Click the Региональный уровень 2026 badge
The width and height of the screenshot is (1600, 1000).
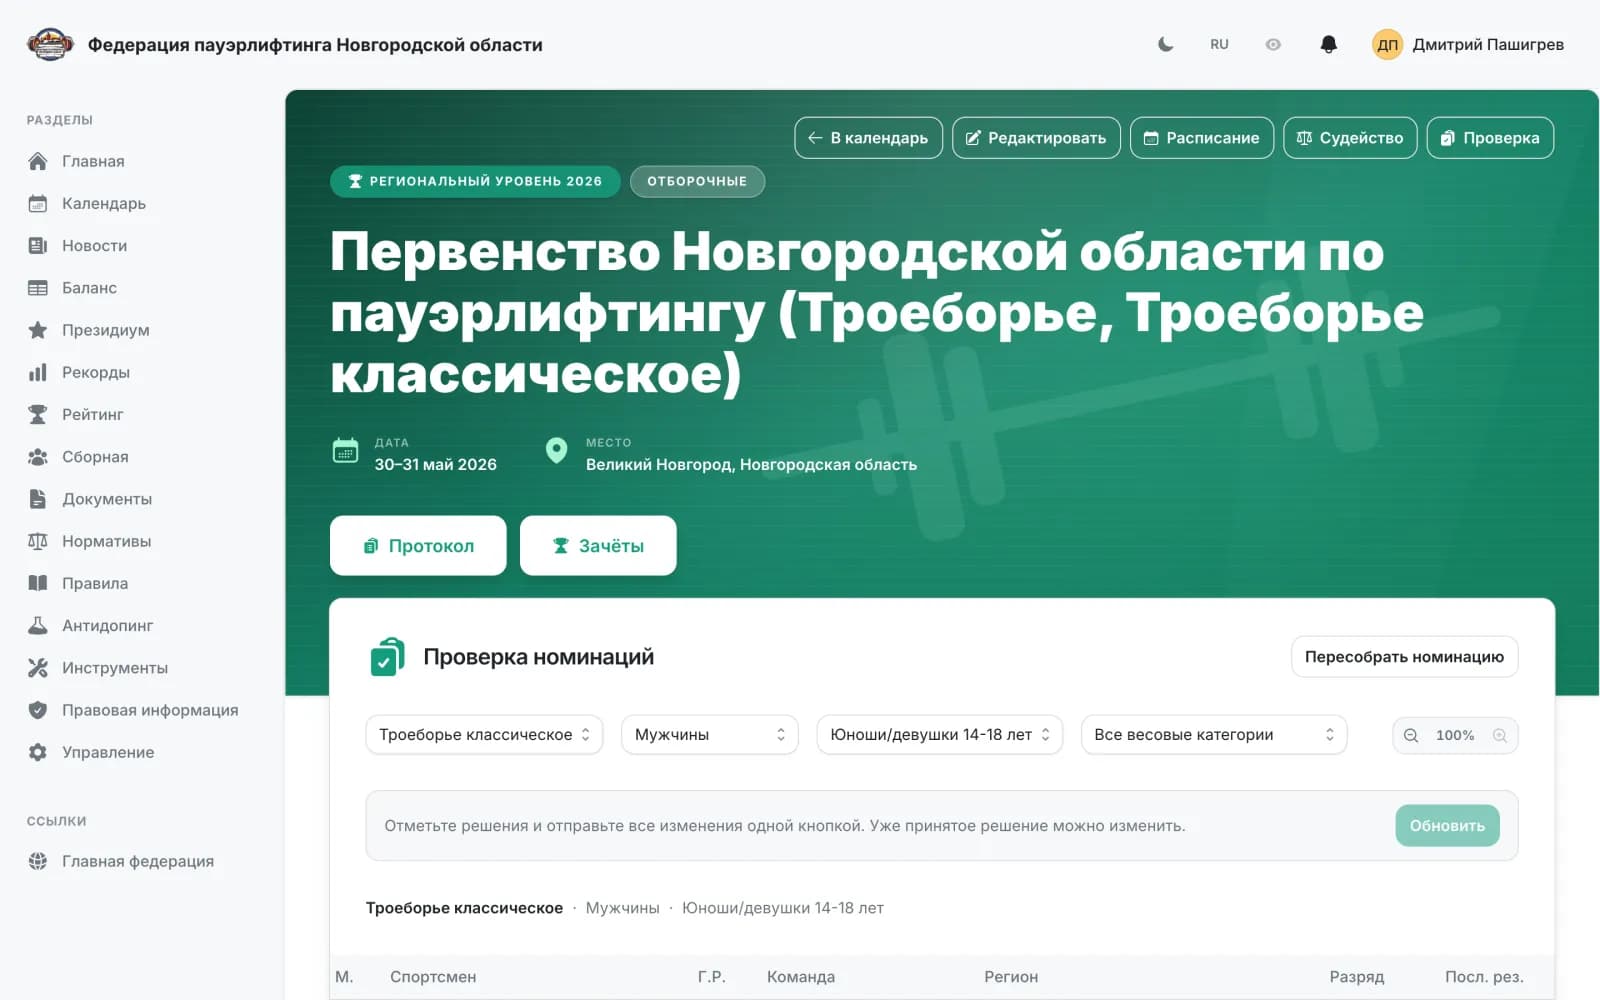pos(475,181)
